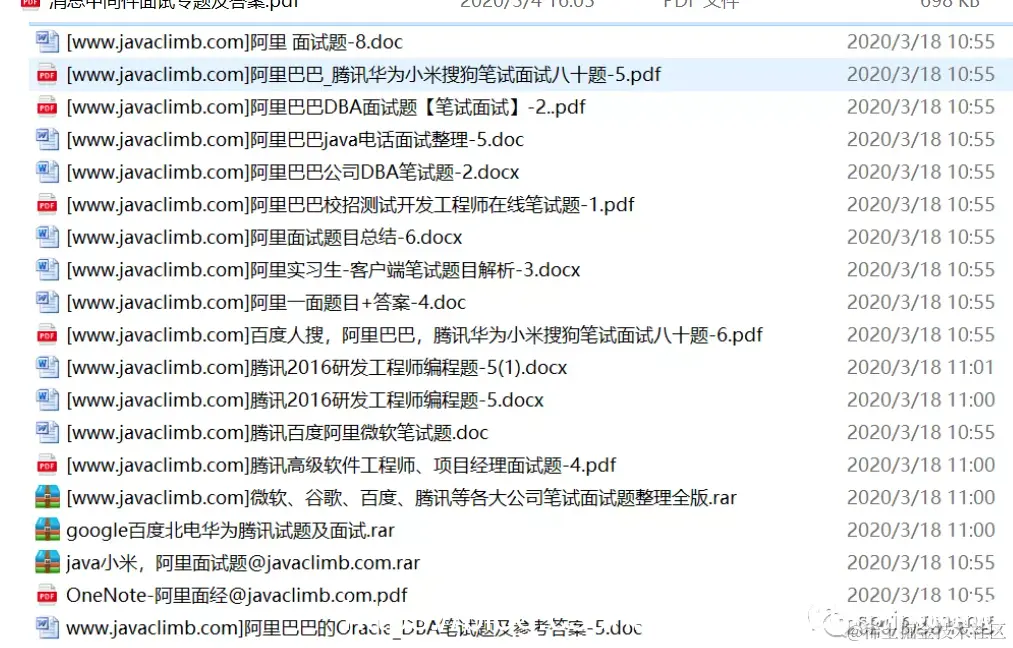Click the Word icon of 阿里 面试题-8.doc

(47, 42)
